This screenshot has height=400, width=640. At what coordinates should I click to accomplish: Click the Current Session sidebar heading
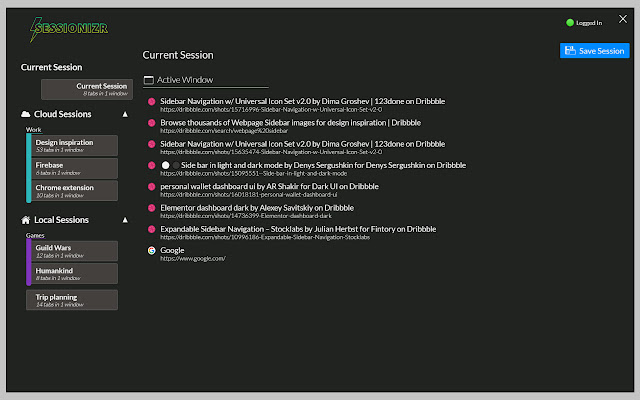[51, 67]
